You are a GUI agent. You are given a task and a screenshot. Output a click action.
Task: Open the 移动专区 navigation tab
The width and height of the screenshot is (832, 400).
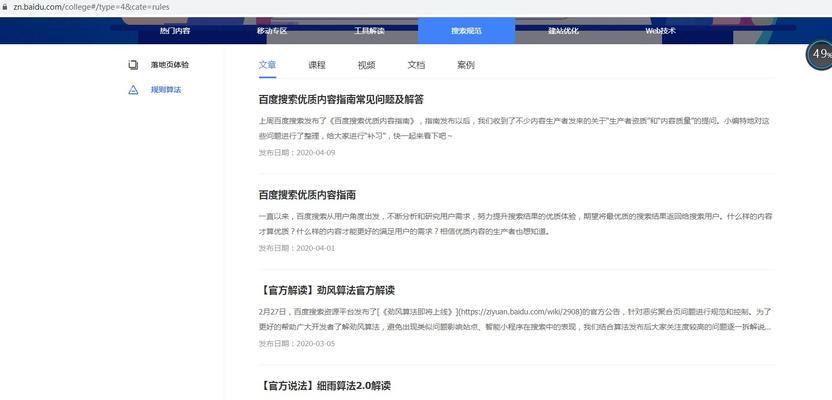pos(272,31)
